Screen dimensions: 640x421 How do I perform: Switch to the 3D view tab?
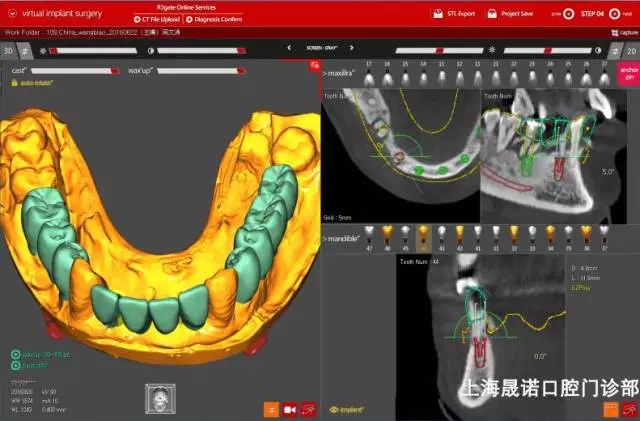(8, 50)
